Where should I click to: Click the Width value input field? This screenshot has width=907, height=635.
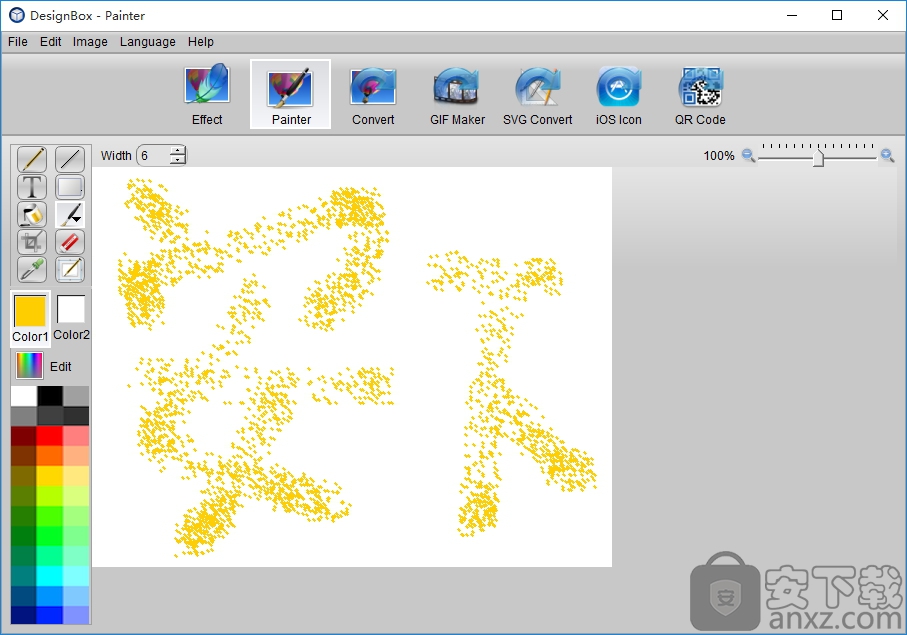point(153,156)
